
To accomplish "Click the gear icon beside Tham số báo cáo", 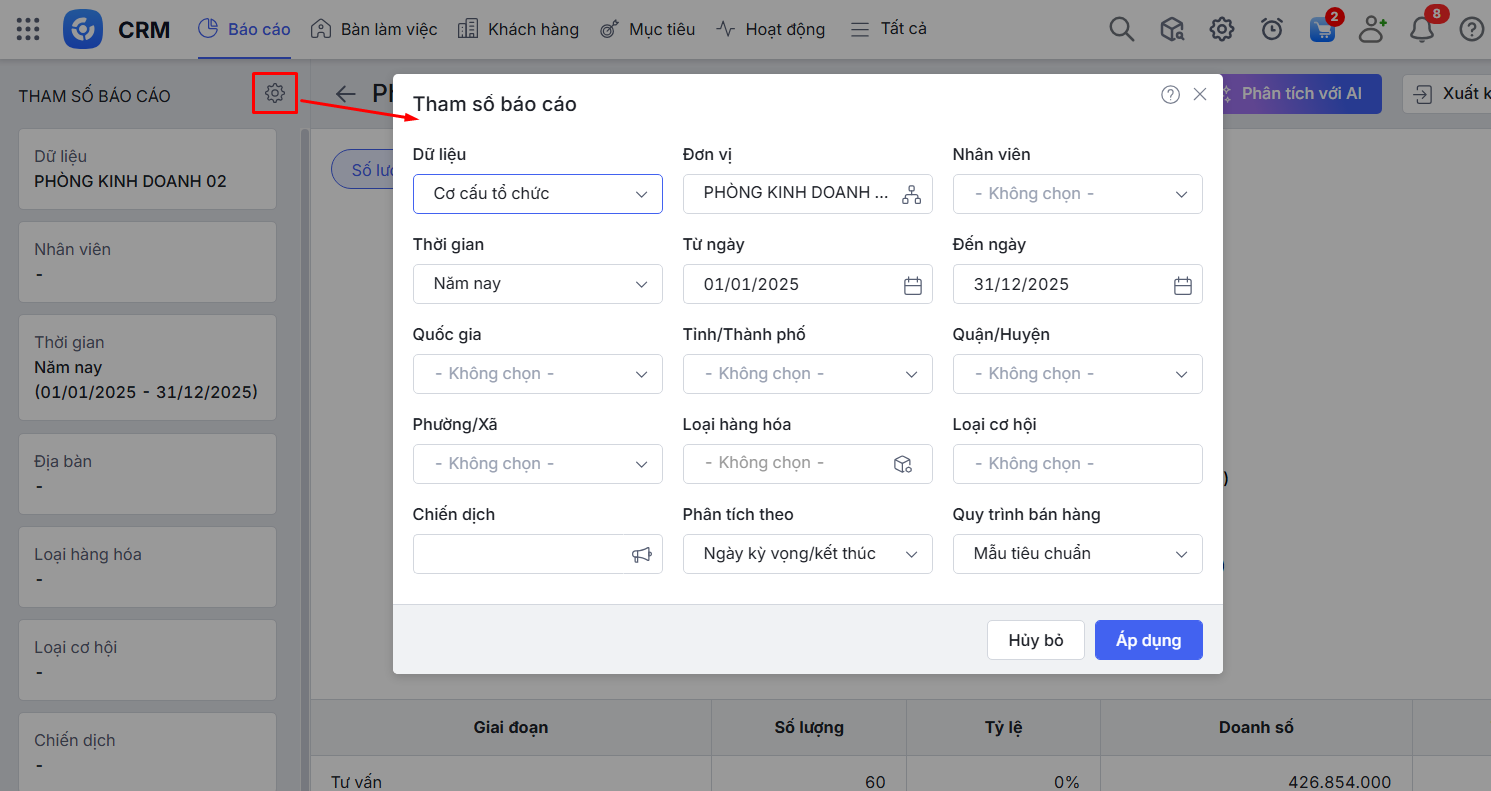I will pyautogui.click(x=275, y=94).
